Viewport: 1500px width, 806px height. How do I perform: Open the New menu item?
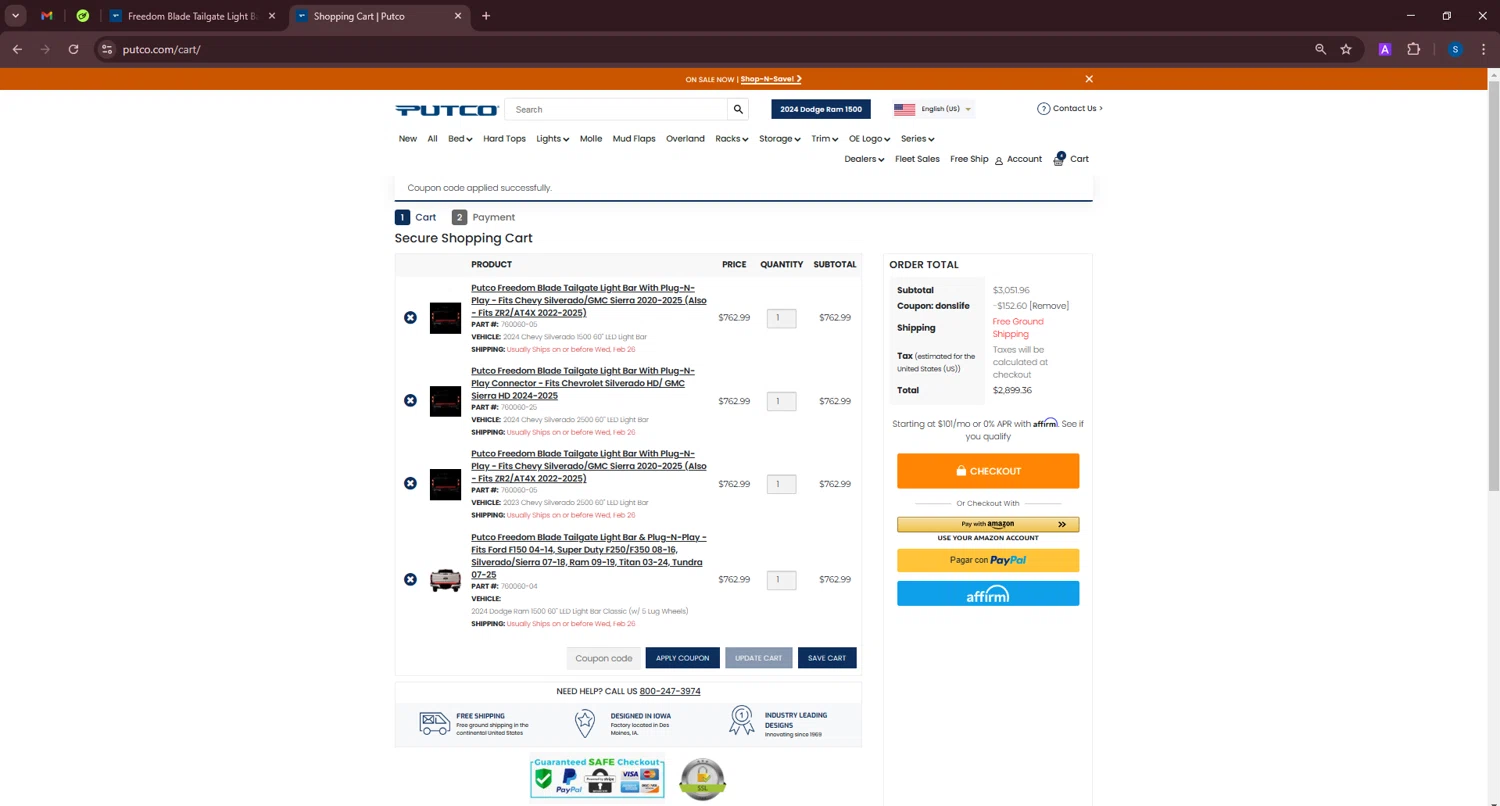click(x=408, y=139)
